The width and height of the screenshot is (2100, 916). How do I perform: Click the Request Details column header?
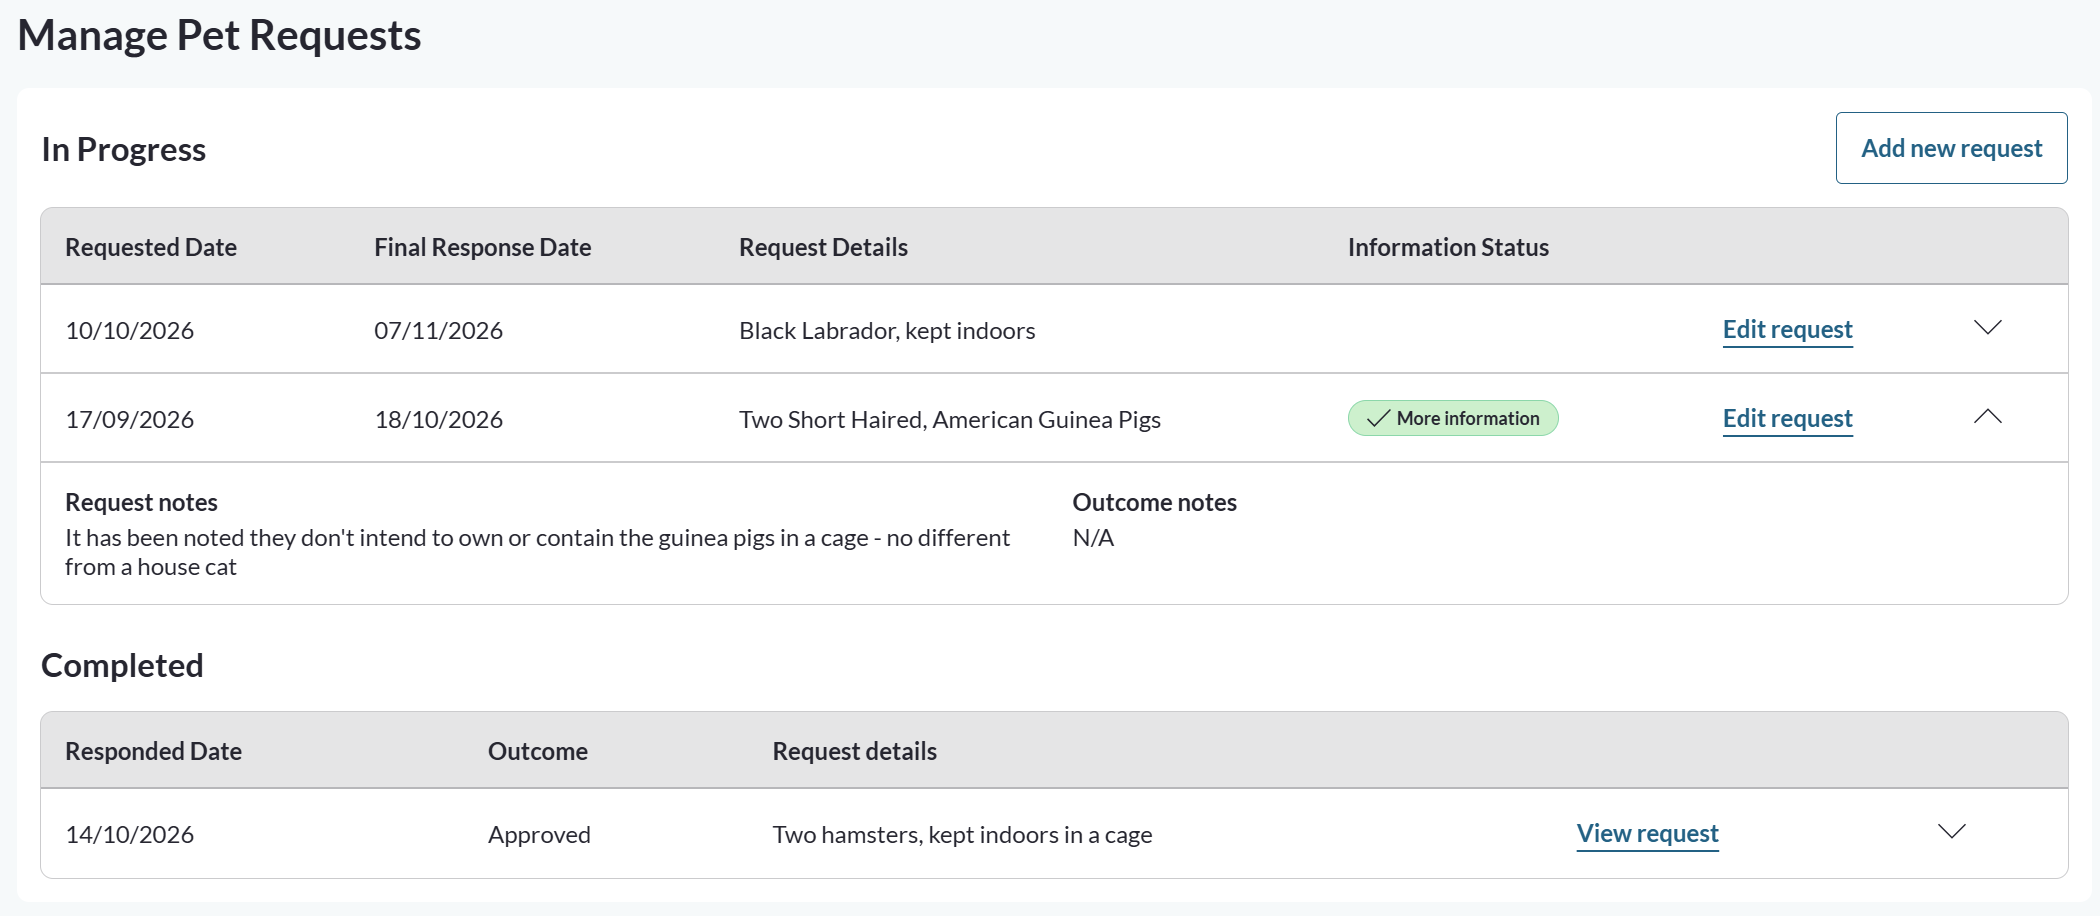[823, 247]
